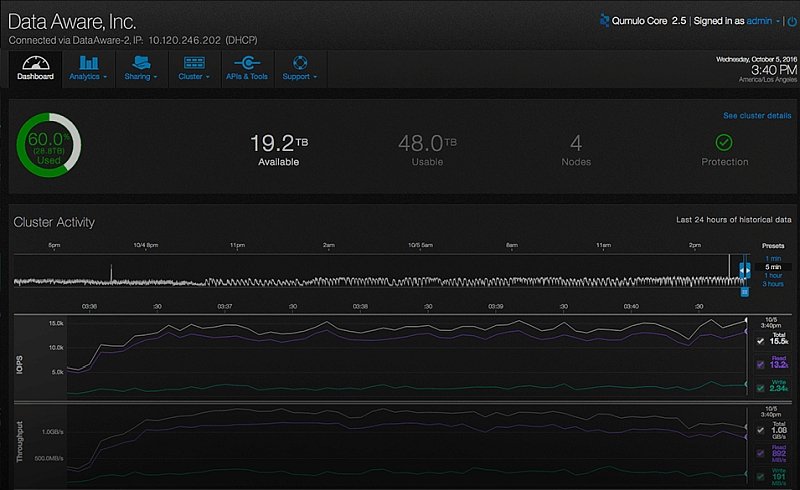
Task: Click the Analytics bar chart icon
Action: (x=89, y=63)
